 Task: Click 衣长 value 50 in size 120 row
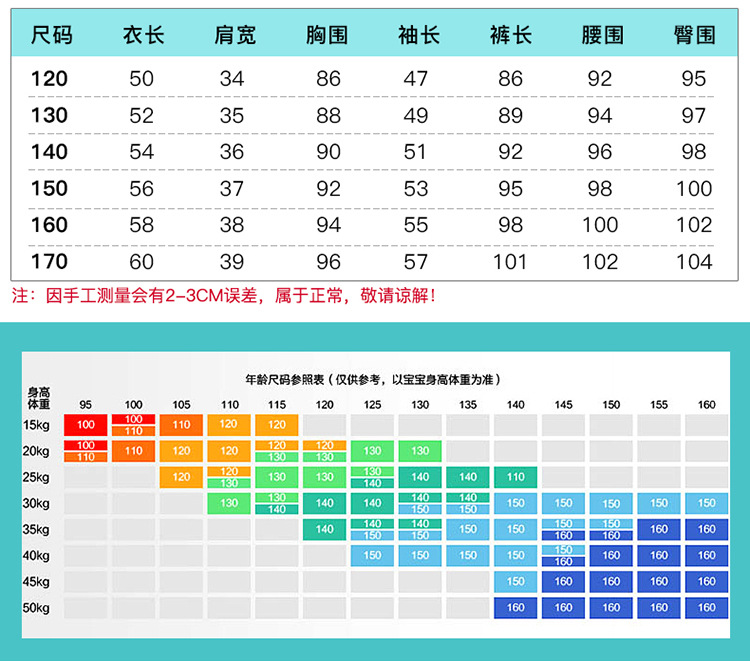[x=142, y=79]
